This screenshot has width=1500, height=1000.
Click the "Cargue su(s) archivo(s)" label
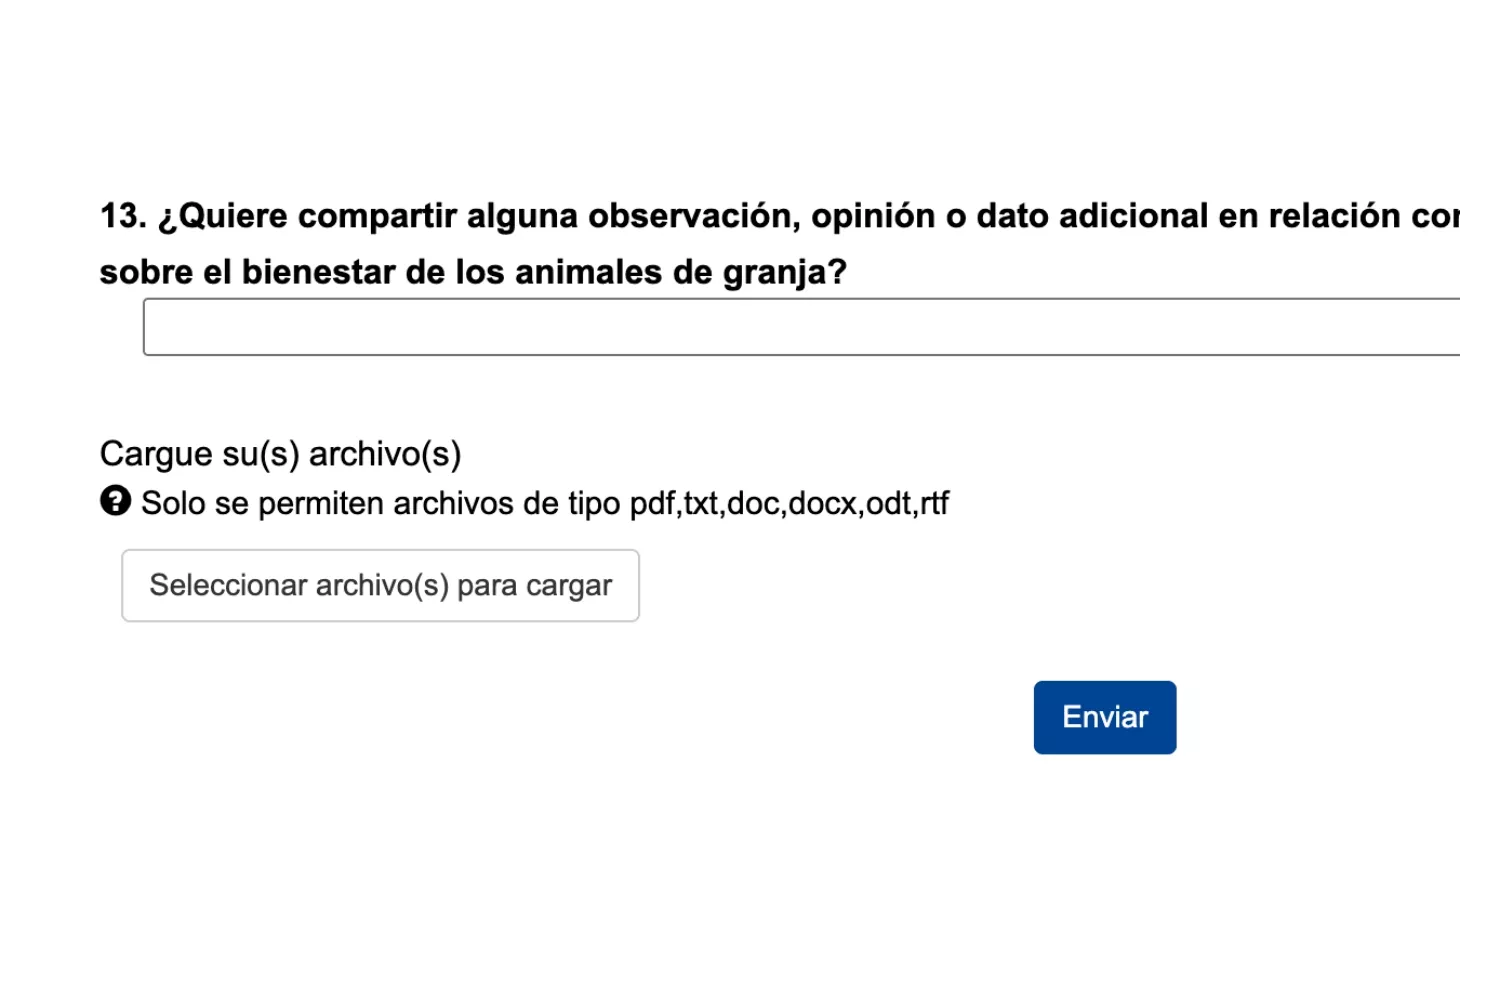click(x=280, y=454)
